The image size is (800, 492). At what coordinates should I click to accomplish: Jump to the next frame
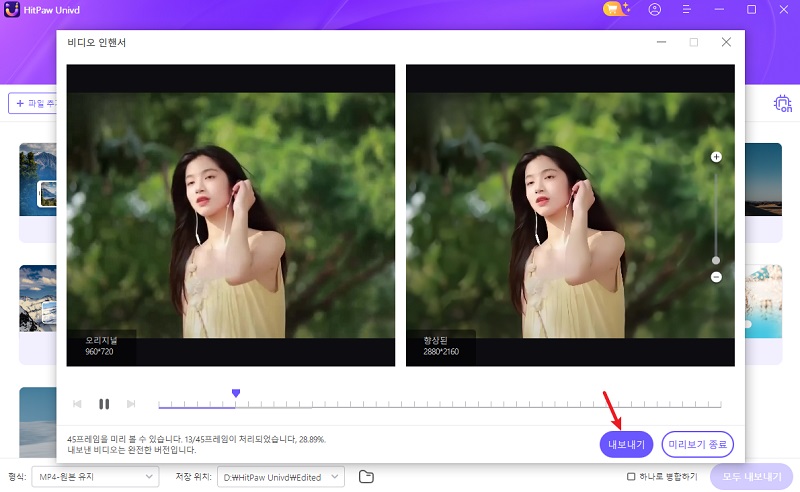(x=131, y=404)
